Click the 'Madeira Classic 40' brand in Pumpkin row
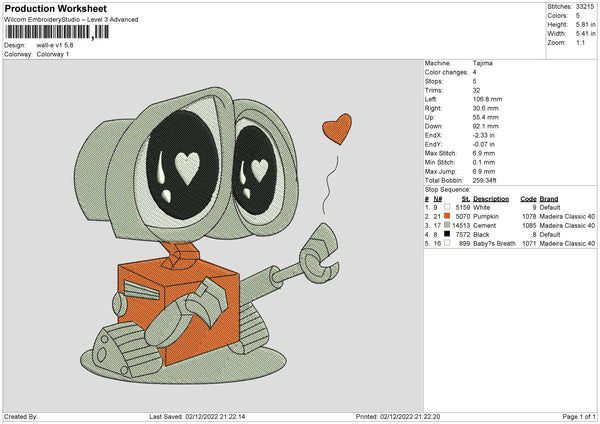600x424 pixels. (x=567, y=216)
